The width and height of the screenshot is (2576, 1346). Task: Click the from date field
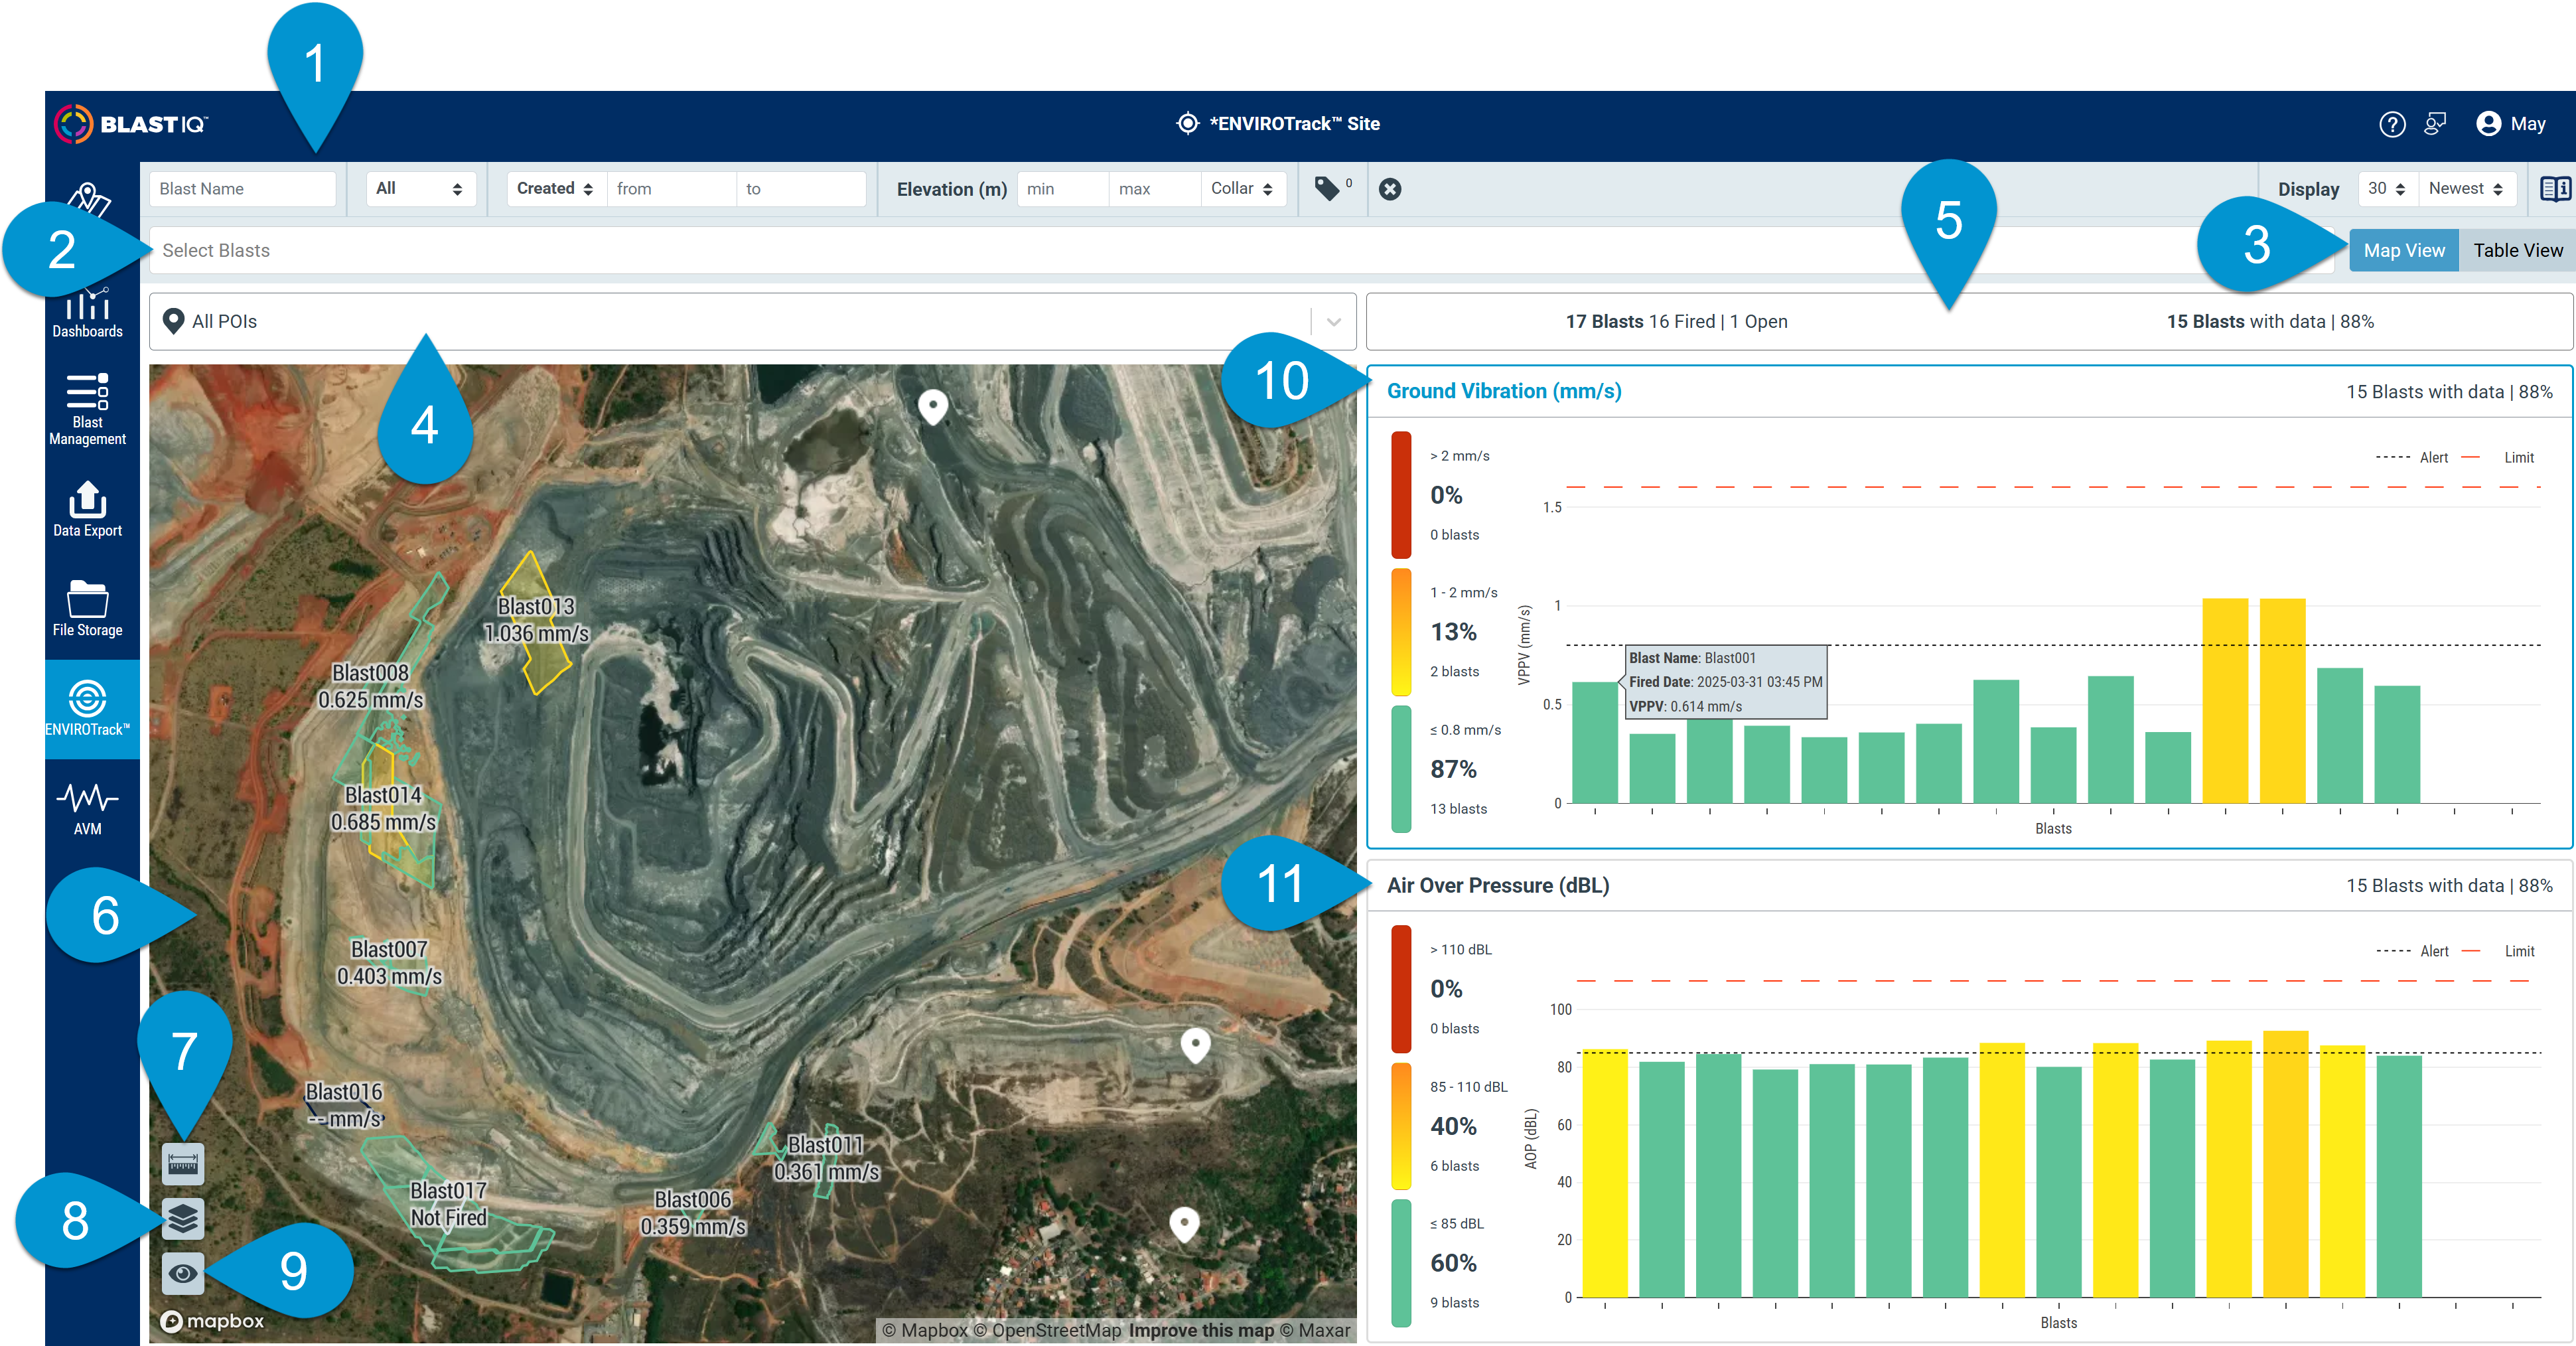pos(671,188)
